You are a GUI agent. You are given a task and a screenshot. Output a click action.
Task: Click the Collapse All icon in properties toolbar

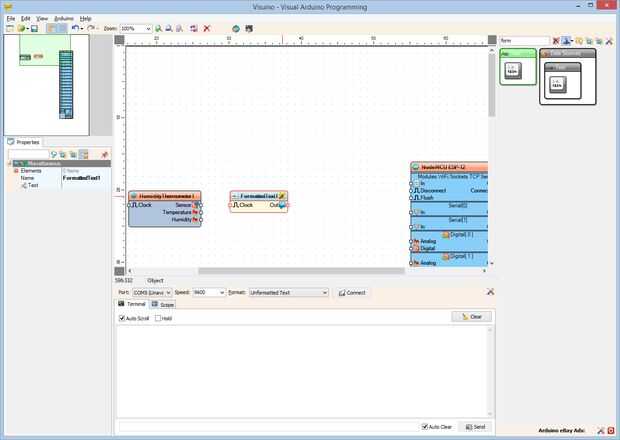point(73,154)
